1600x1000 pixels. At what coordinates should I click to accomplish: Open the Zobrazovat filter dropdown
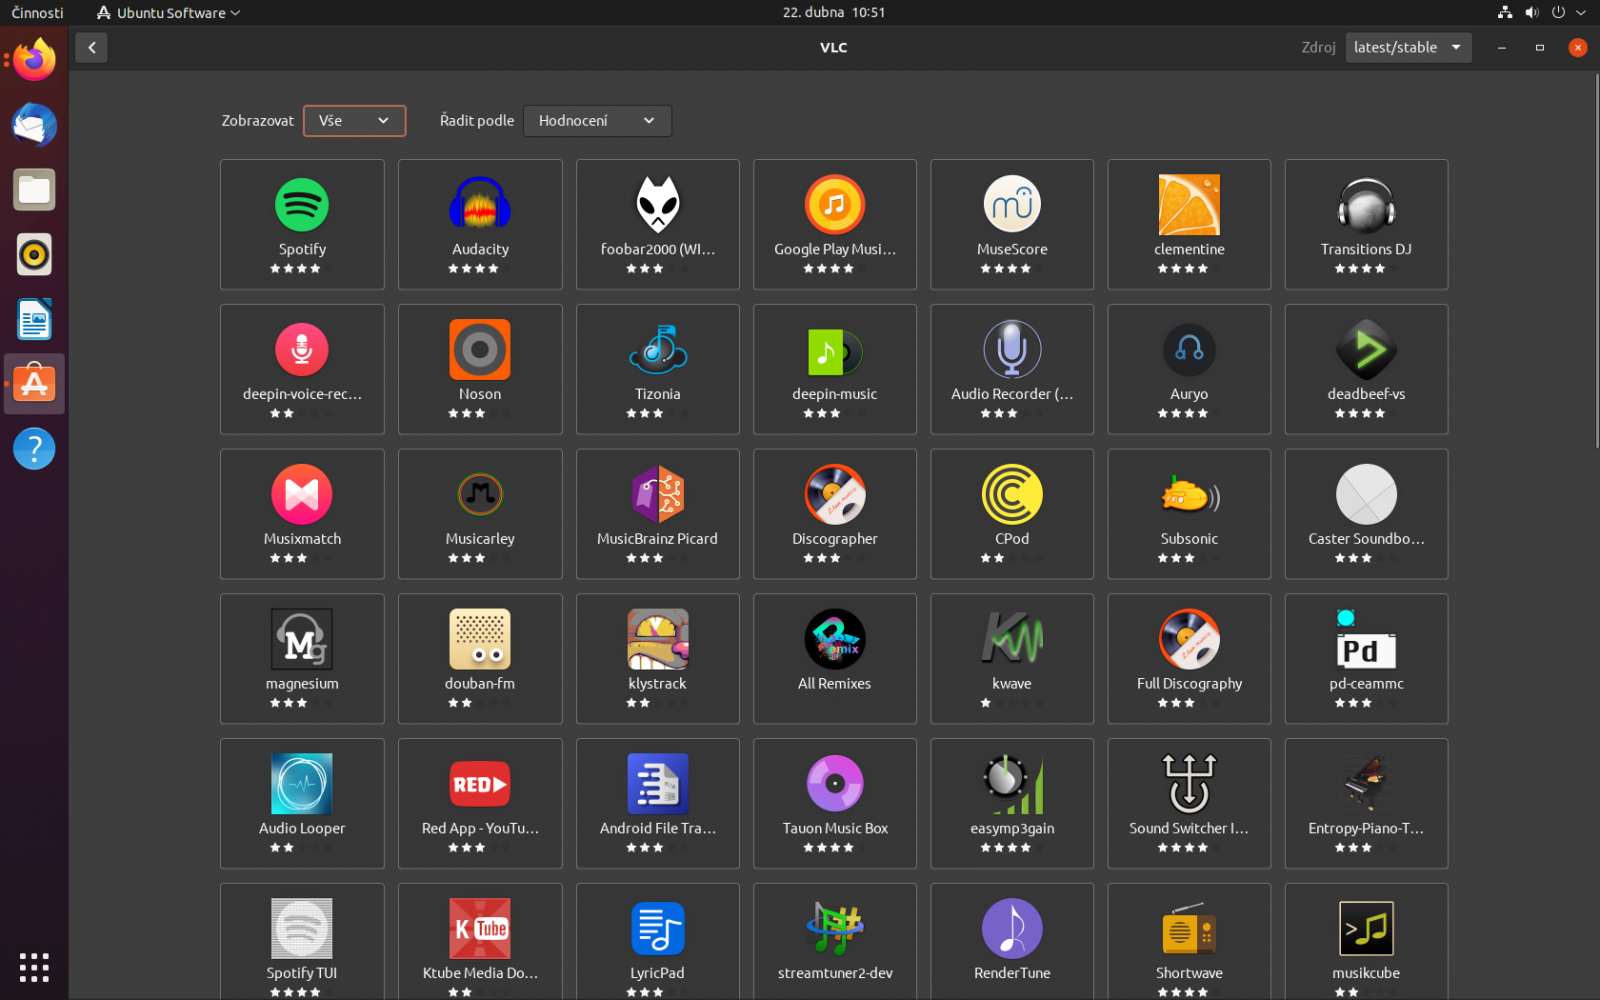tap(354, 120)
